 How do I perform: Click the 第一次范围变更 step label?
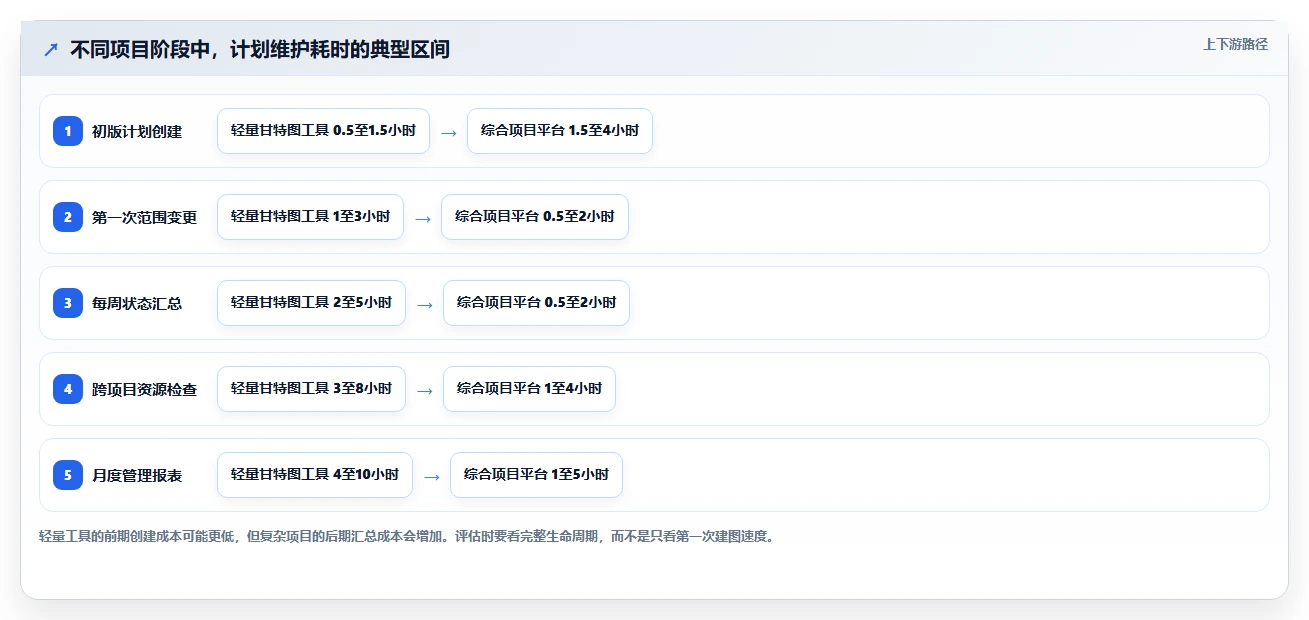(x=144, y=217)
